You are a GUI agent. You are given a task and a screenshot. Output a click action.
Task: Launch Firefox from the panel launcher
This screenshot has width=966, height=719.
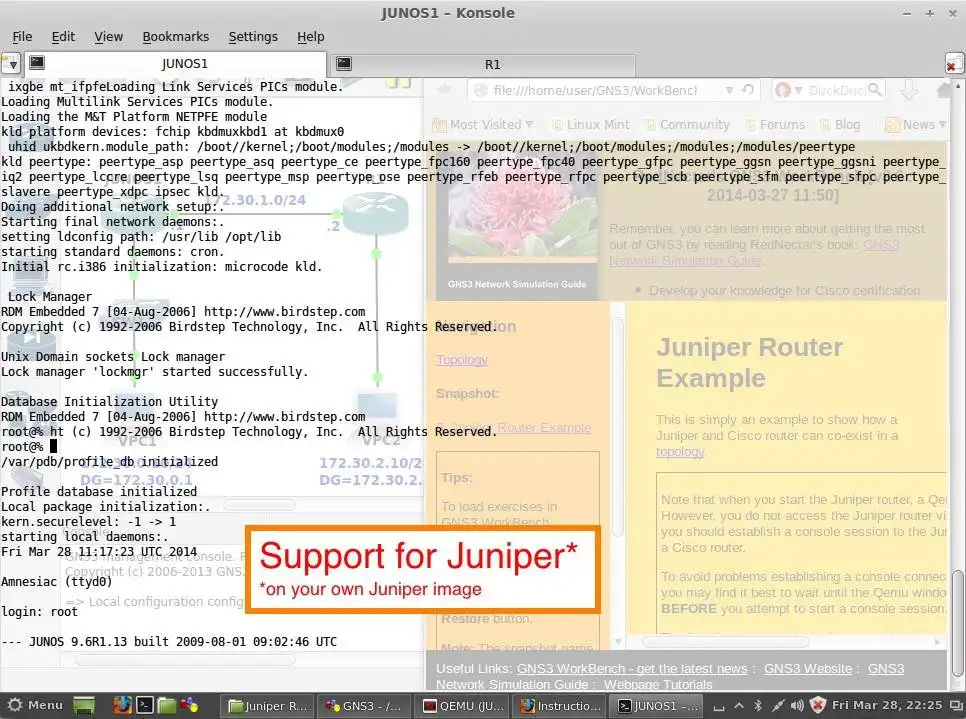[x=123, y=705]
